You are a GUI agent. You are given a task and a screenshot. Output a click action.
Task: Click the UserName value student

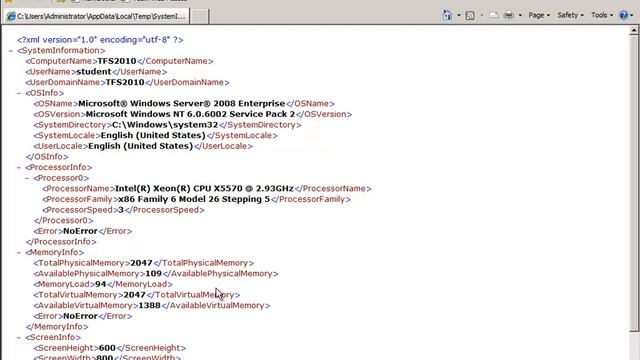(x=94, y=71)
